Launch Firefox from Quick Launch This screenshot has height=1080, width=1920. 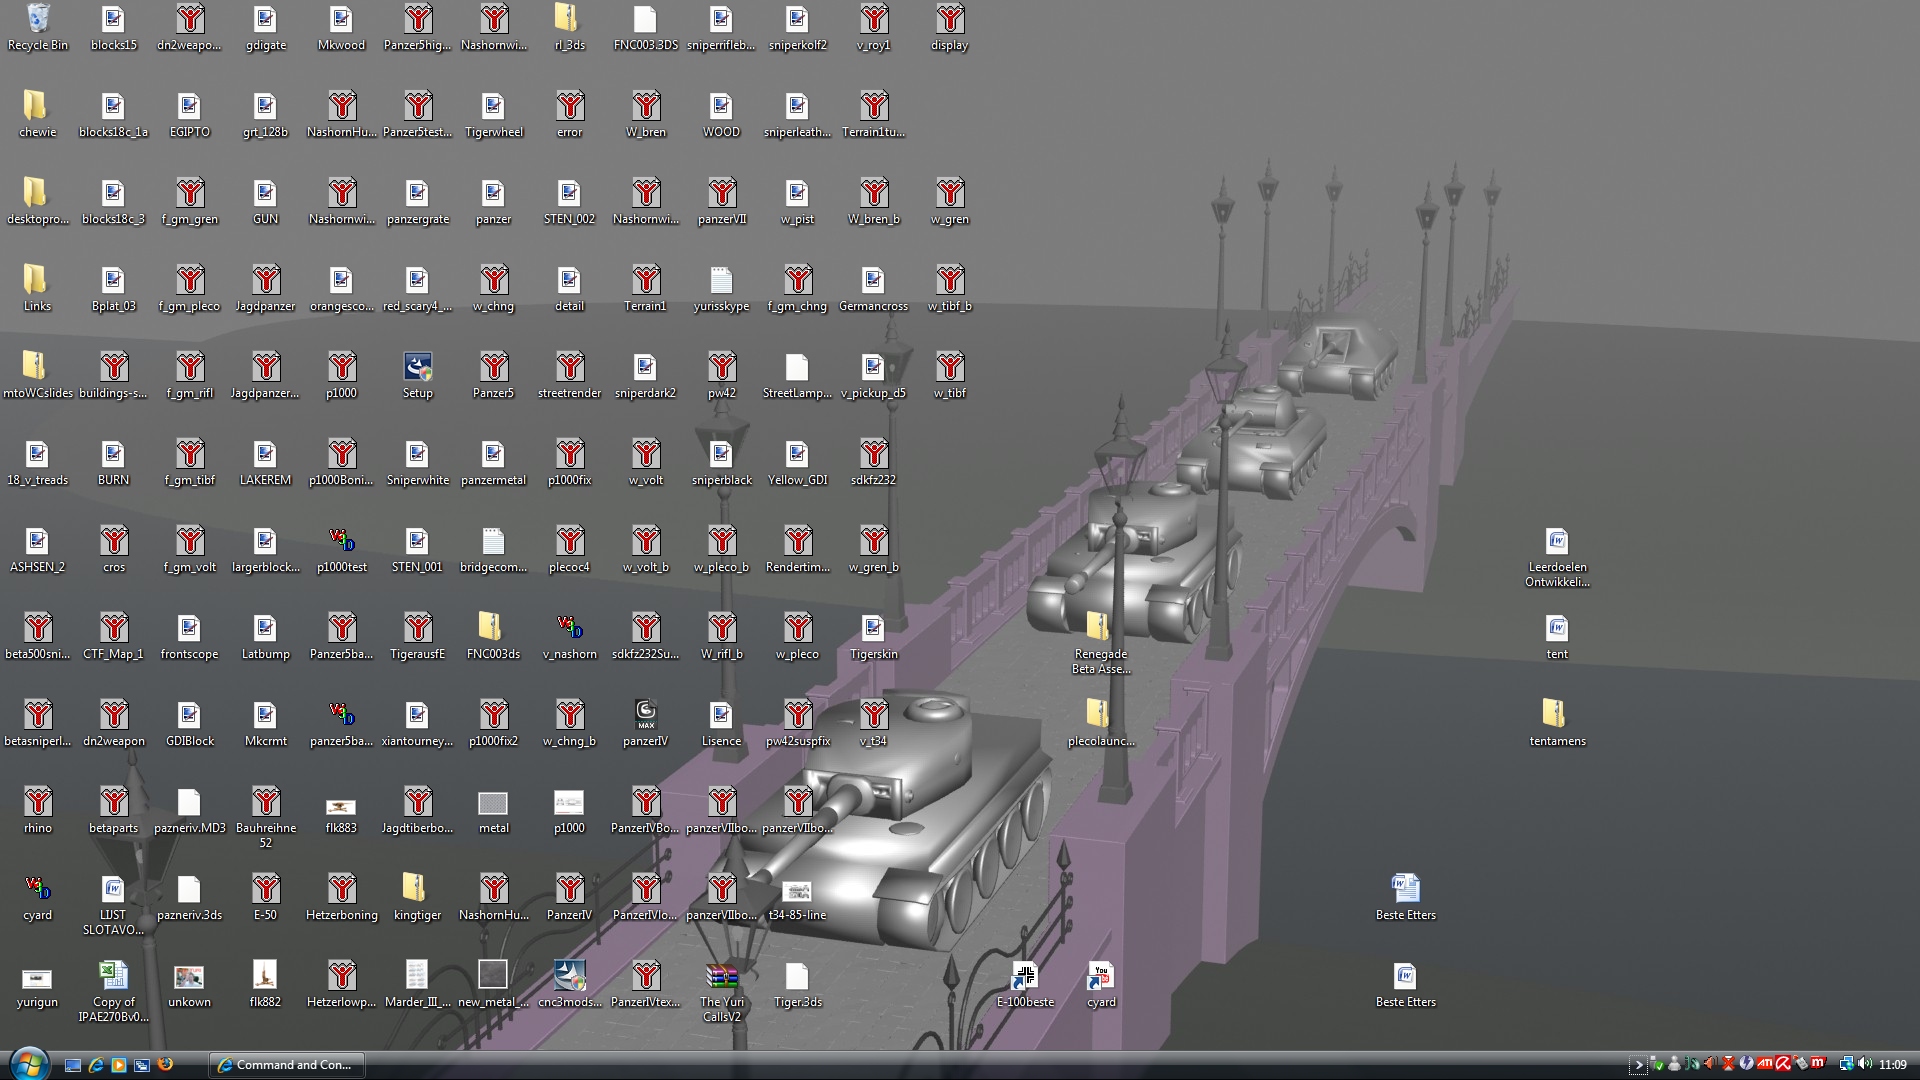[x=165, y=1065]
